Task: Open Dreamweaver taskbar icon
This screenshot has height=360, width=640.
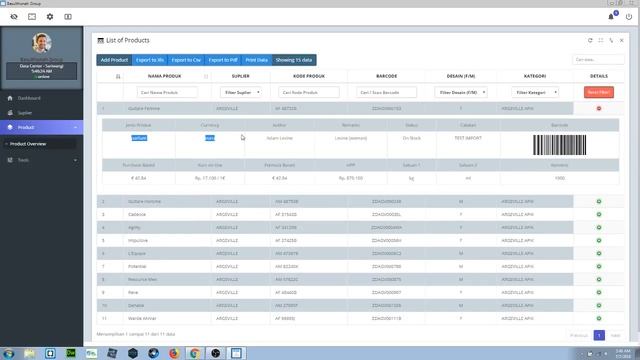Action: coord(71,353)
